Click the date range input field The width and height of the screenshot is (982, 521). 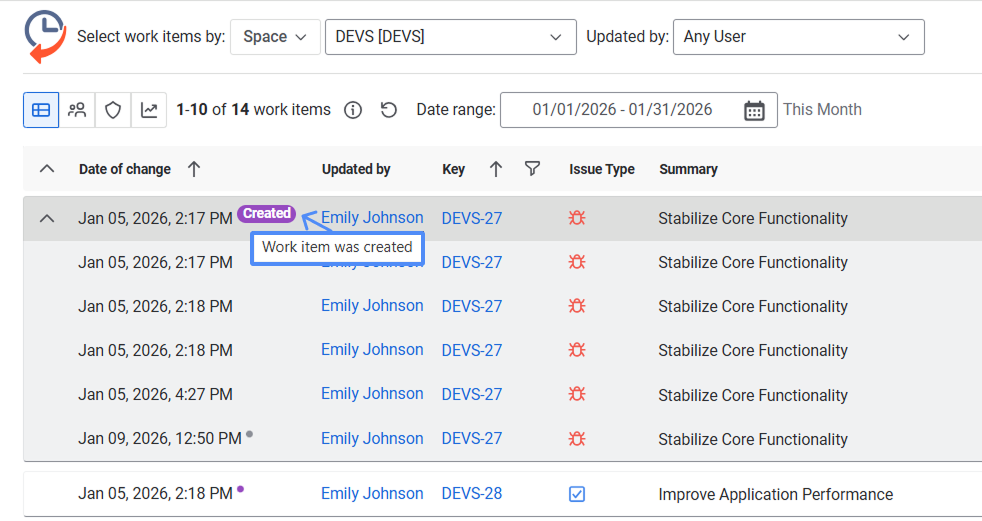point(620,110)
